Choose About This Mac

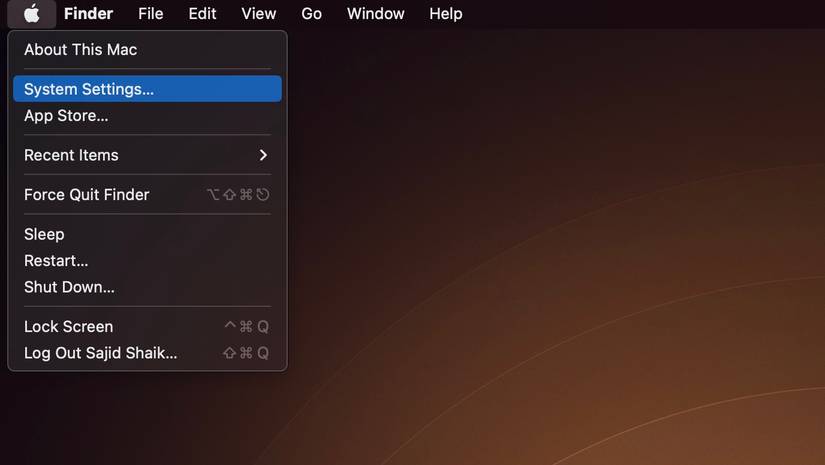pos(147,49)
